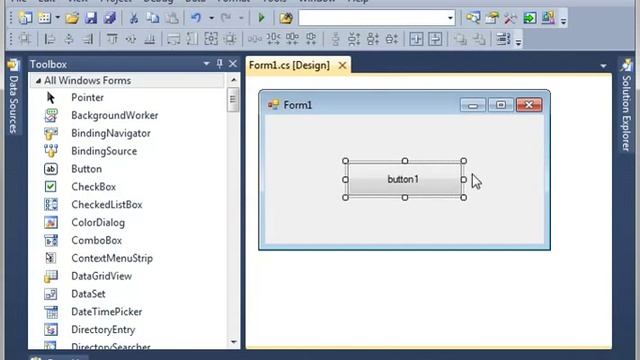This screenshot has height=360, width=640.
Task: Click the Add New Item icon
Action: (x=44, y=18)
